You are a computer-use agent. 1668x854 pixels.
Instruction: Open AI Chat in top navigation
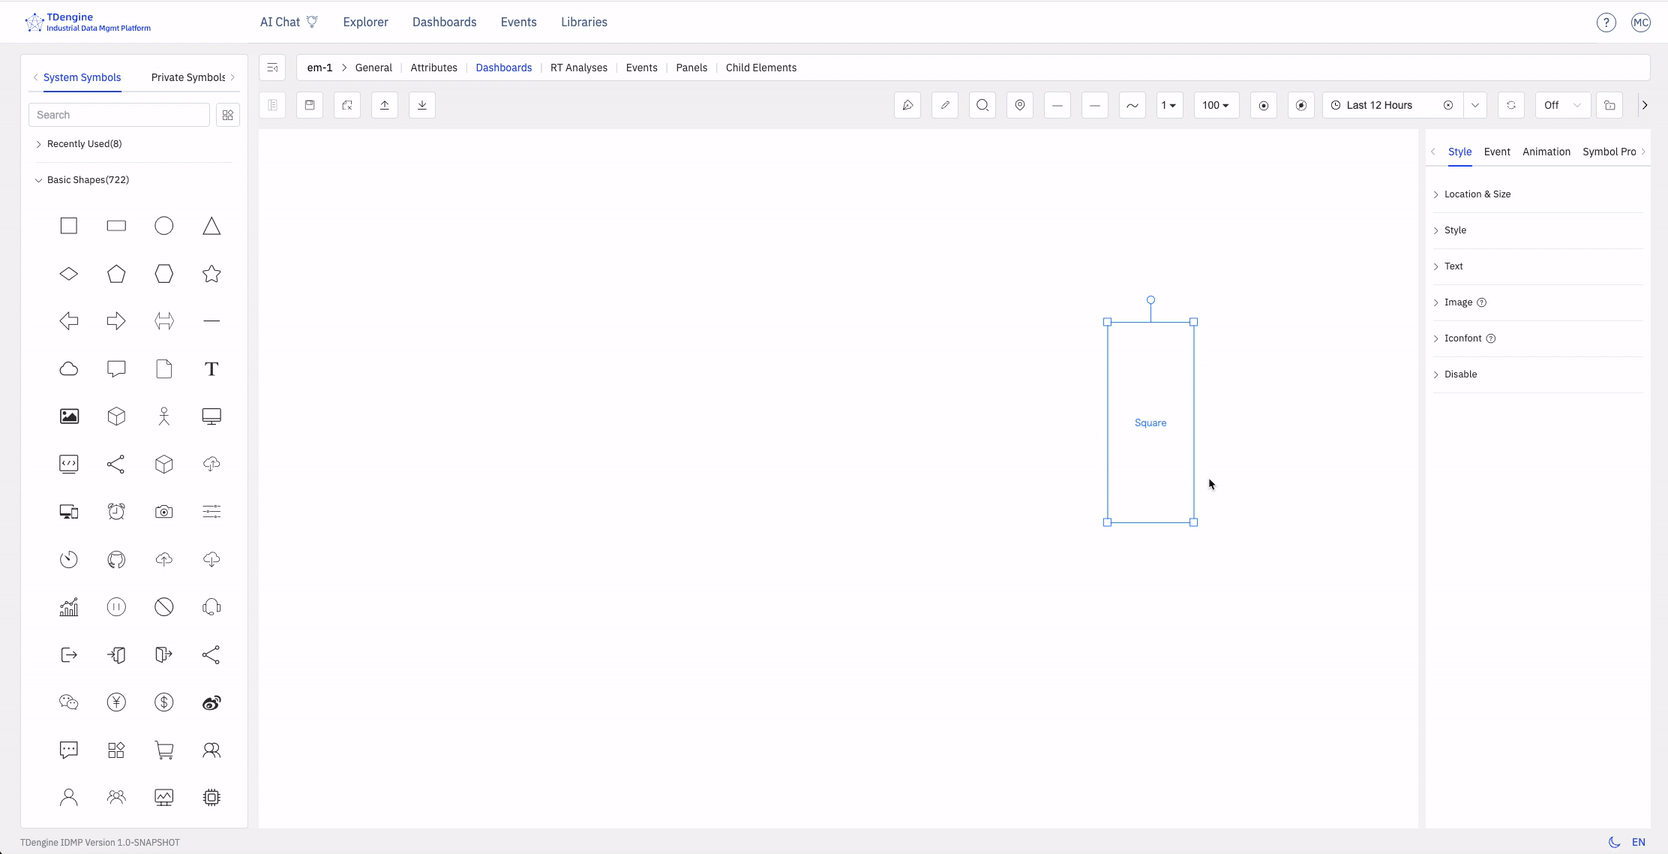[289, 22]
